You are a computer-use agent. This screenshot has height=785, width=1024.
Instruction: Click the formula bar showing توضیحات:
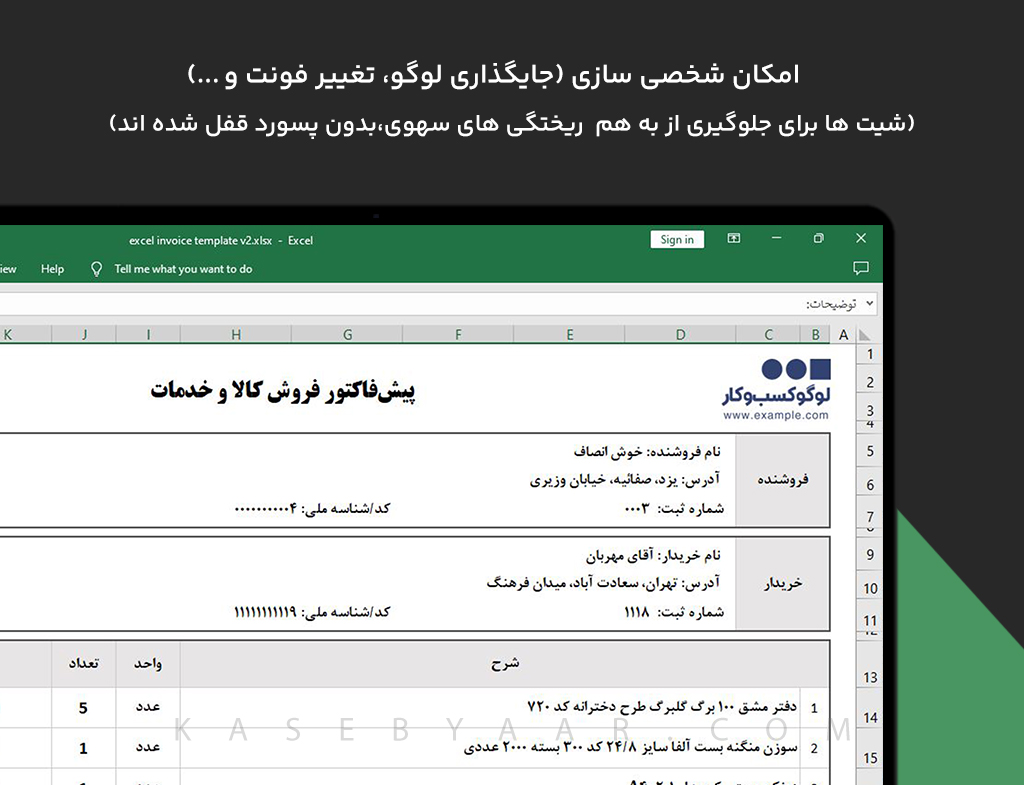click(x=438, y=304)
